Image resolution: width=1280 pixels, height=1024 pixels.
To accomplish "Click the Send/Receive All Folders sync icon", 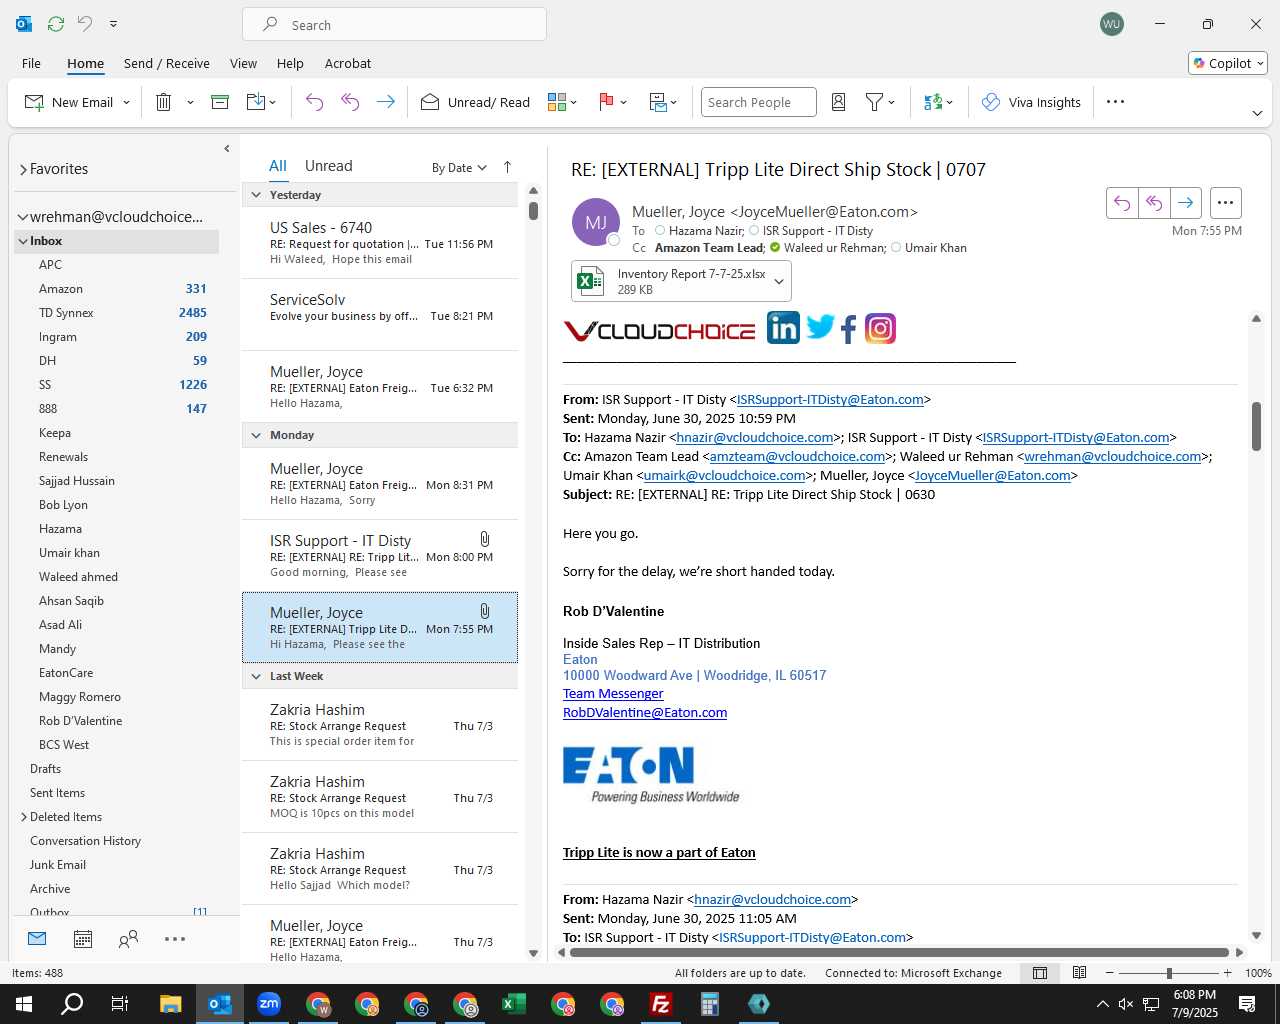I will pos(56,24).
